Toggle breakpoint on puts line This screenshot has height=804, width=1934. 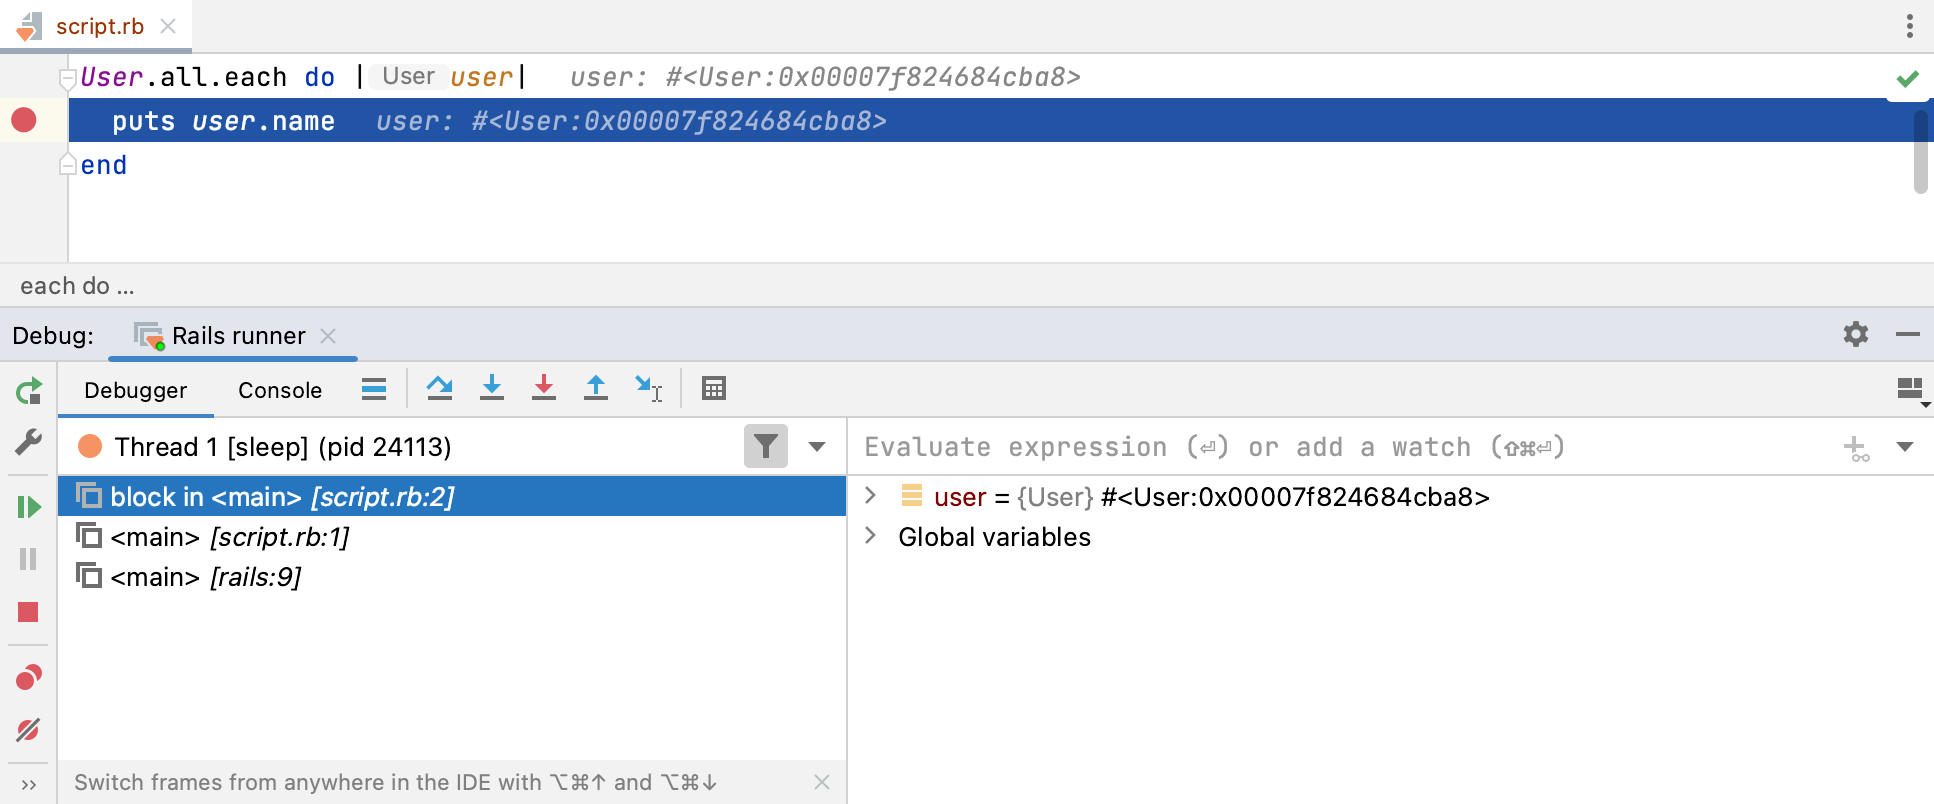click(24, 120)
